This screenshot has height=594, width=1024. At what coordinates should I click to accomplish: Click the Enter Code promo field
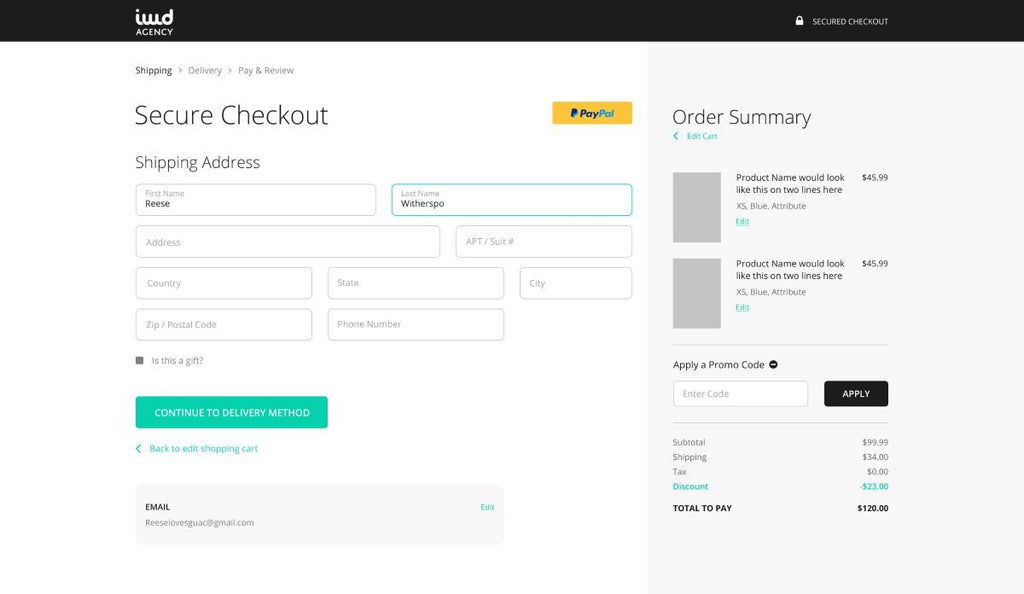click(x=740, y=394)
